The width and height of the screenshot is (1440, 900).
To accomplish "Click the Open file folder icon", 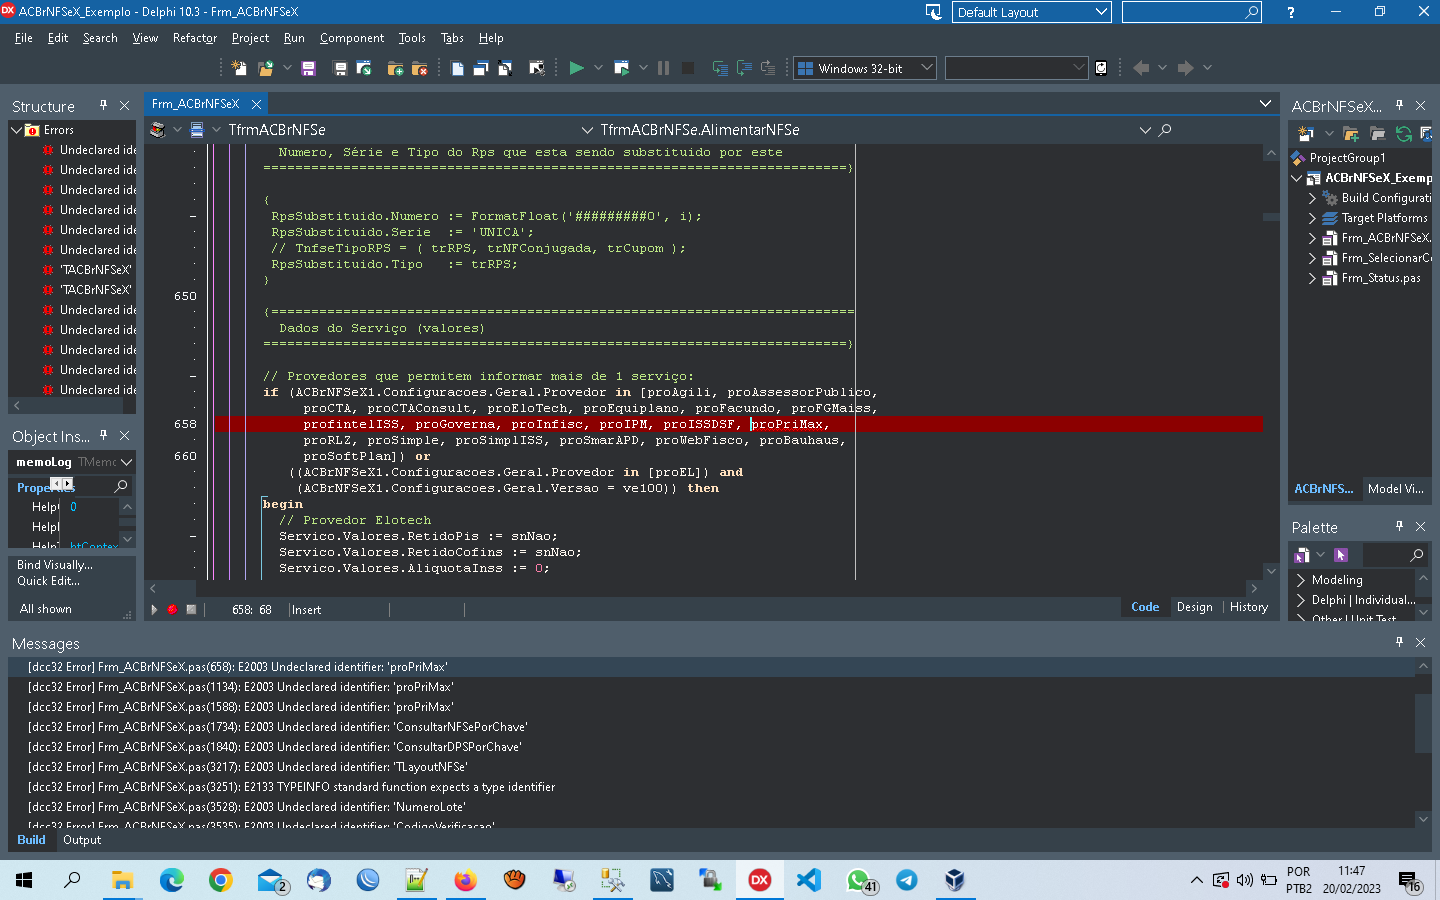I will (265, 68).
